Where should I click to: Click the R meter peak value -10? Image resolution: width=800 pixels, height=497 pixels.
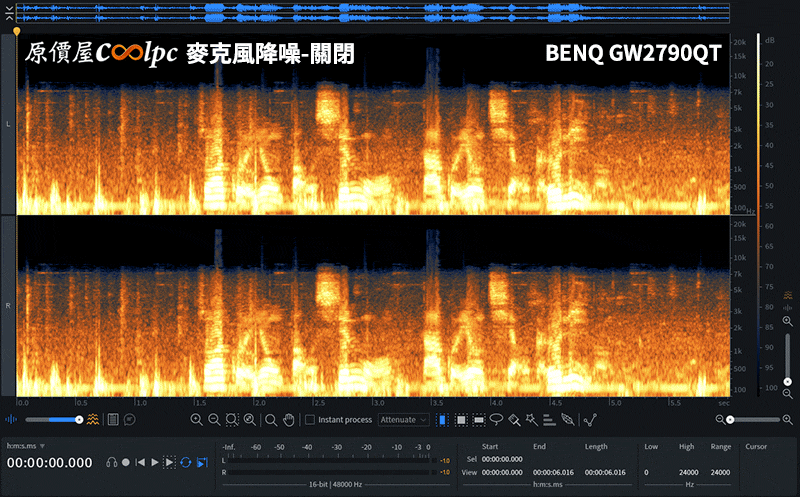pos(445,473)
